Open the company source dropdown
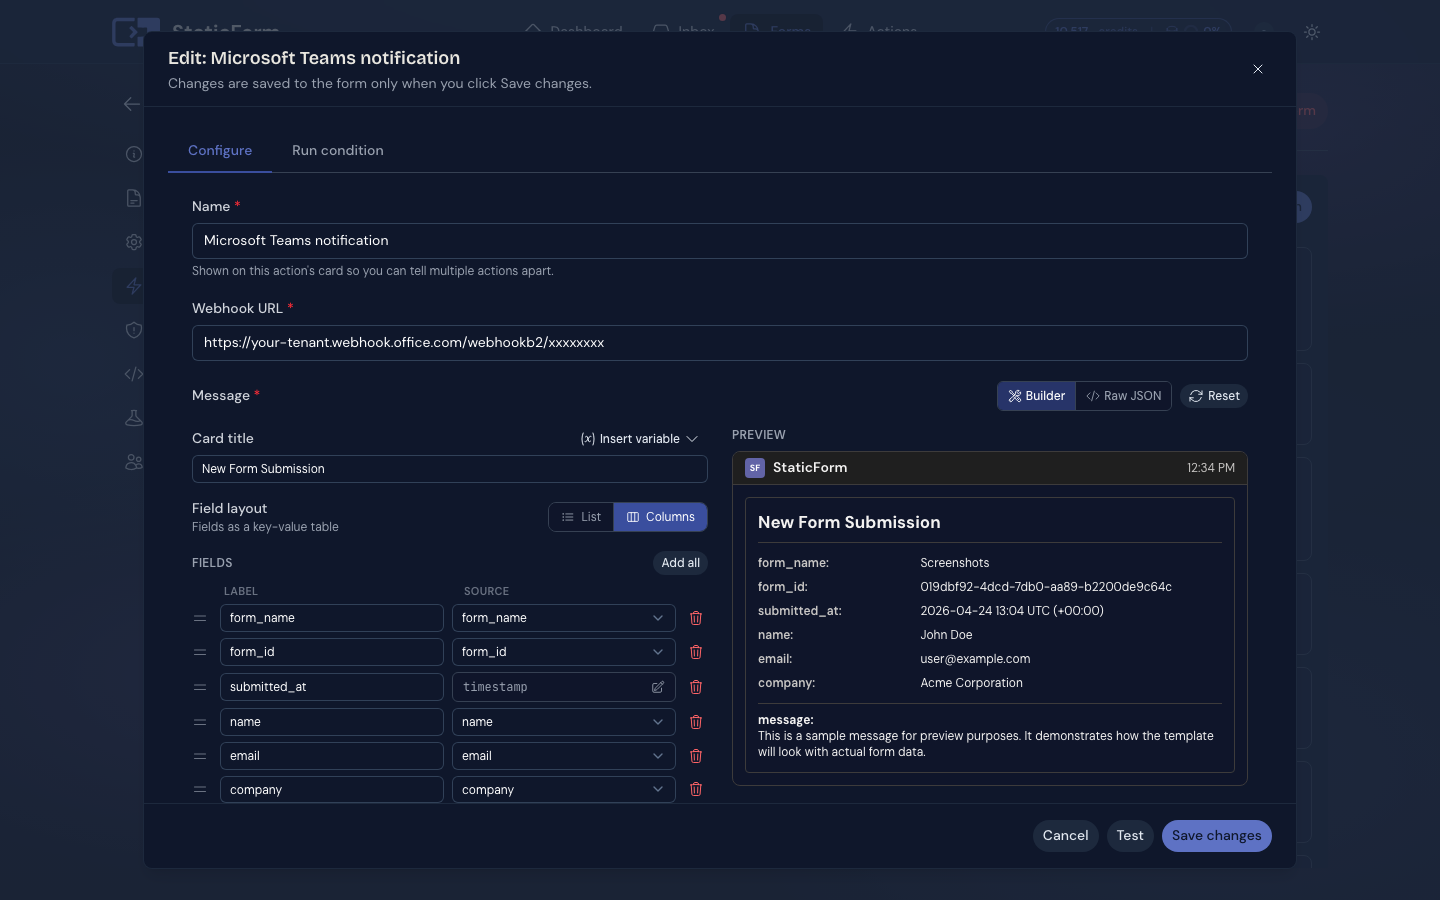 pyautogui.click(x=564, y=790)
